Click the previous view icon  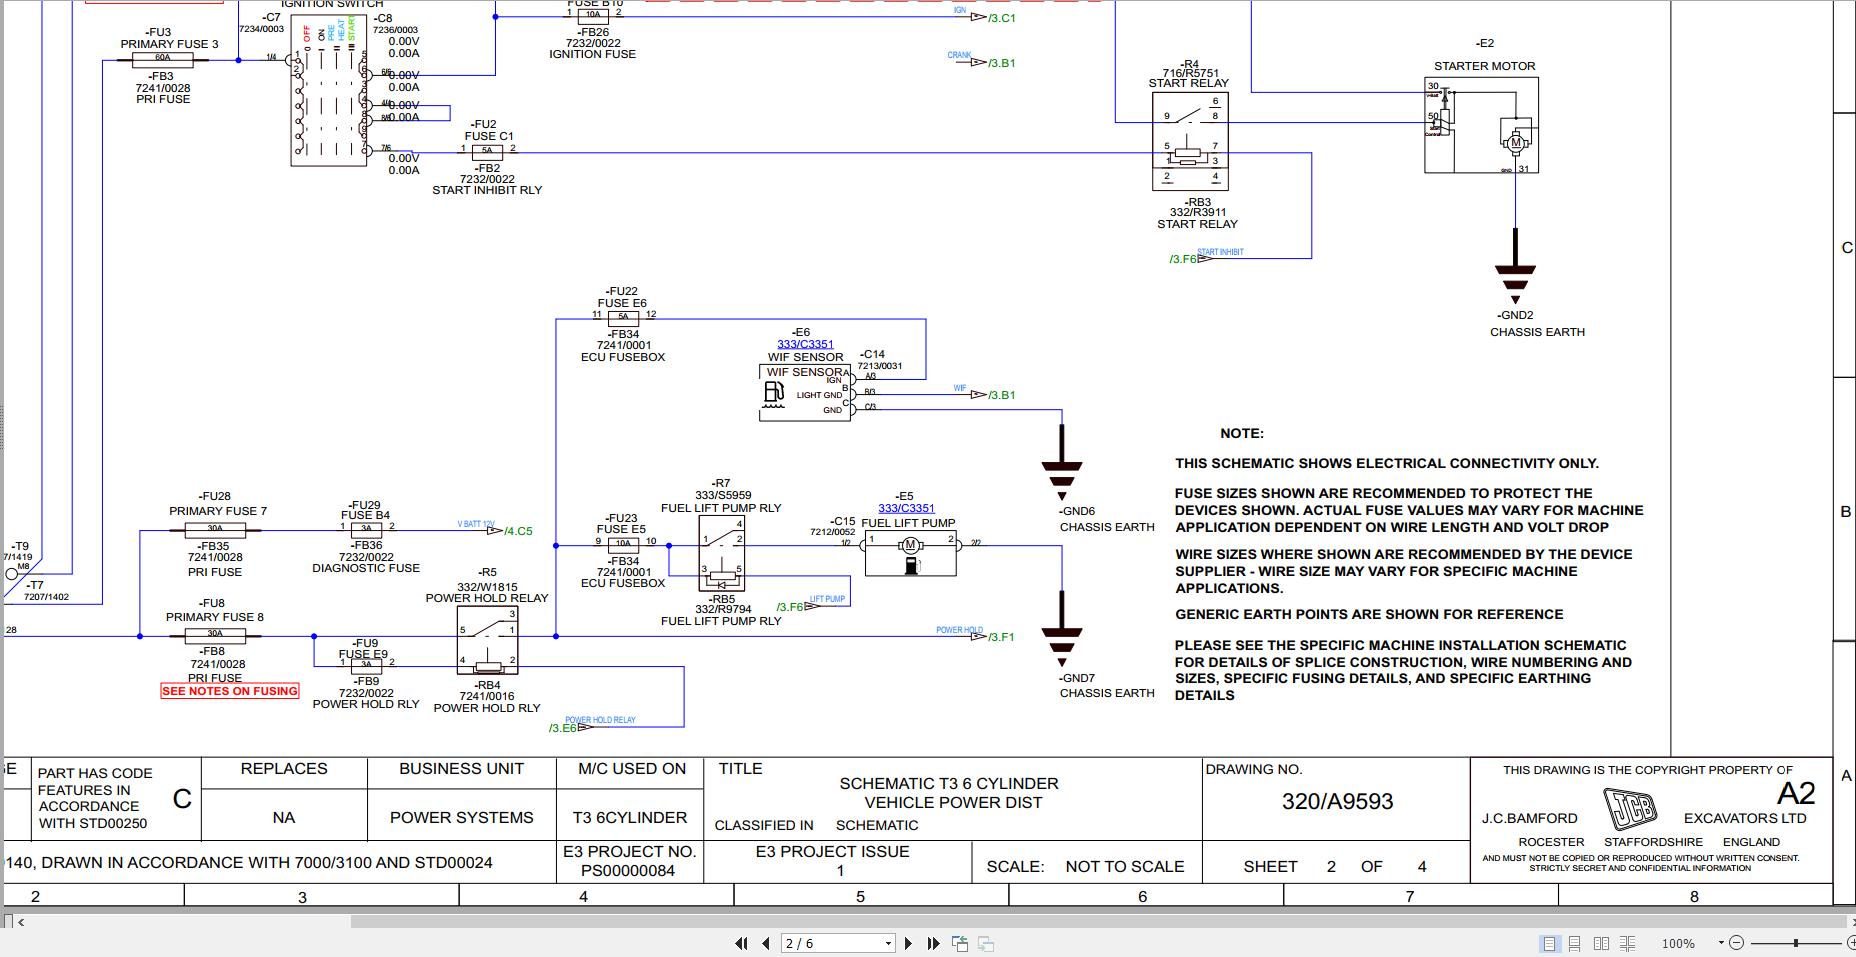(x=961, y=943)
